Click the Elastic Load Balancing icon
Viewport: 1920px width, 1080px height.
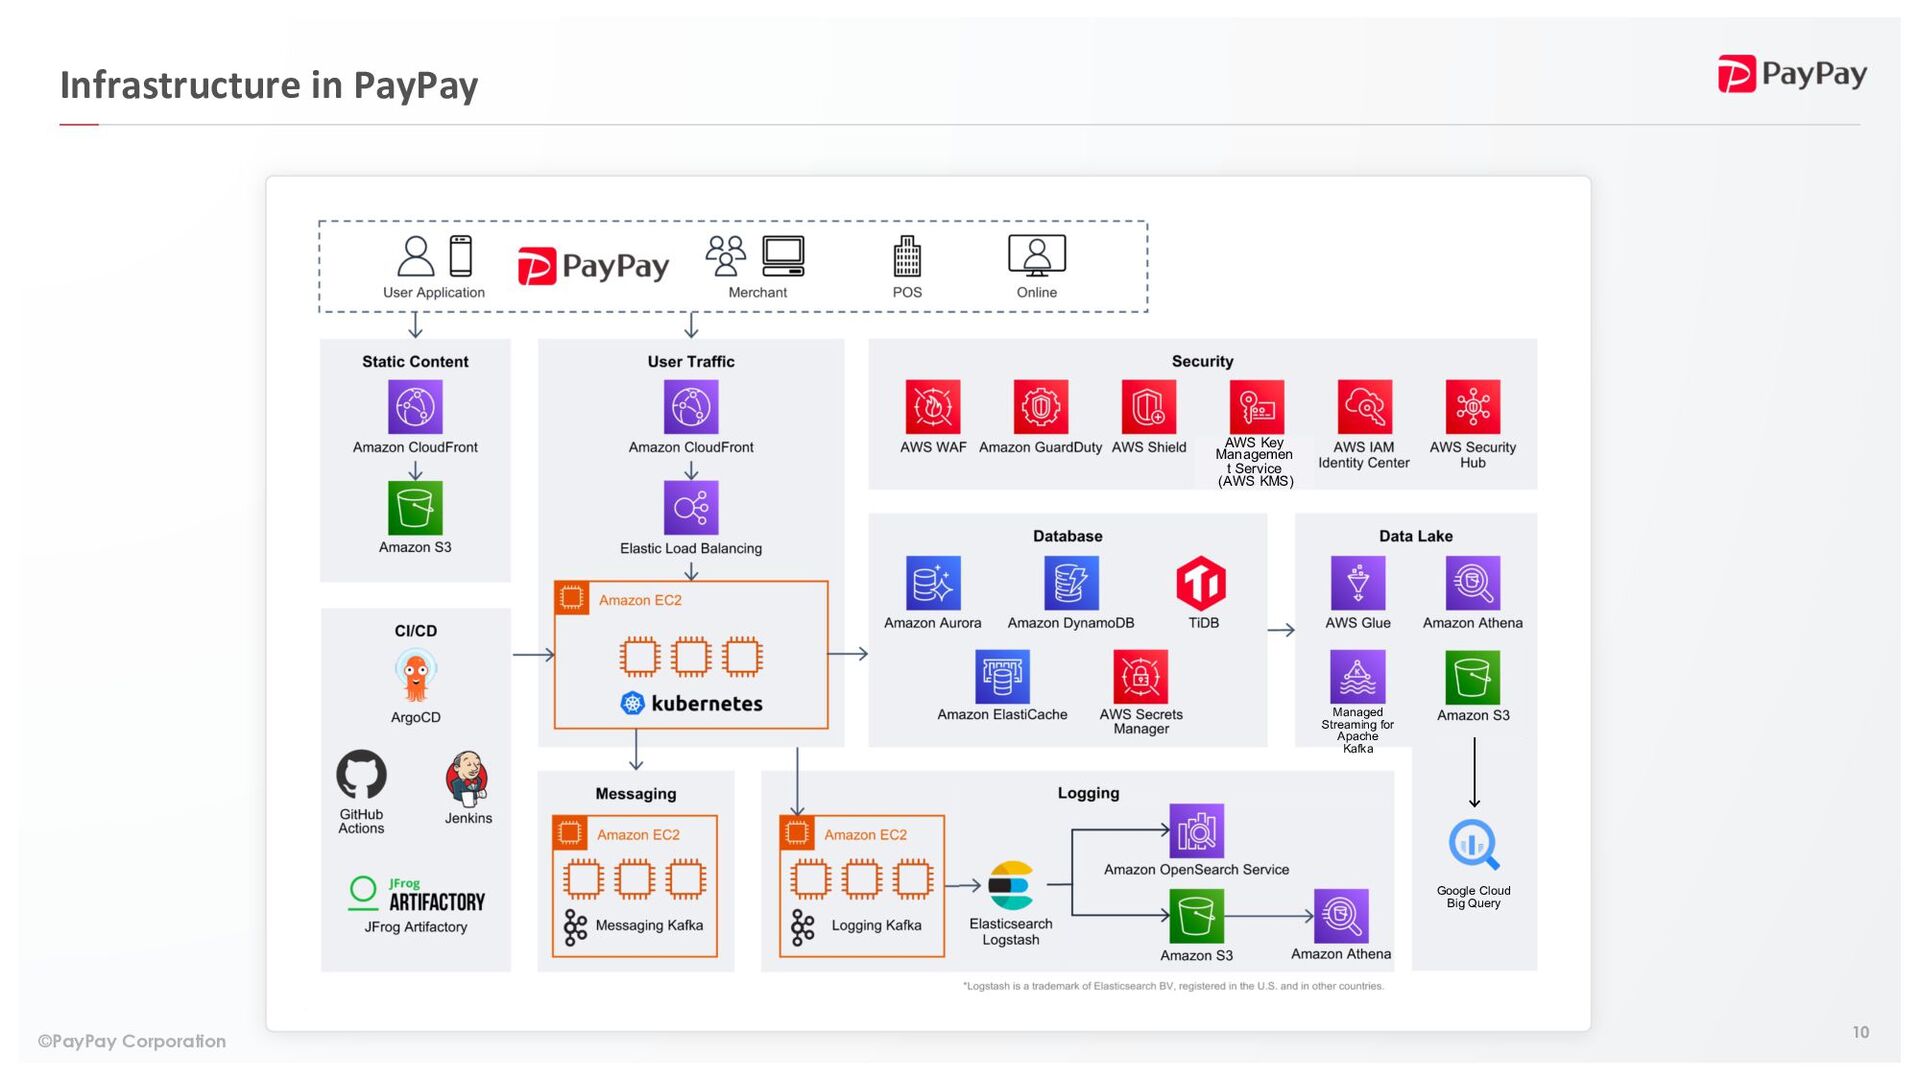(x=690, y=508)
